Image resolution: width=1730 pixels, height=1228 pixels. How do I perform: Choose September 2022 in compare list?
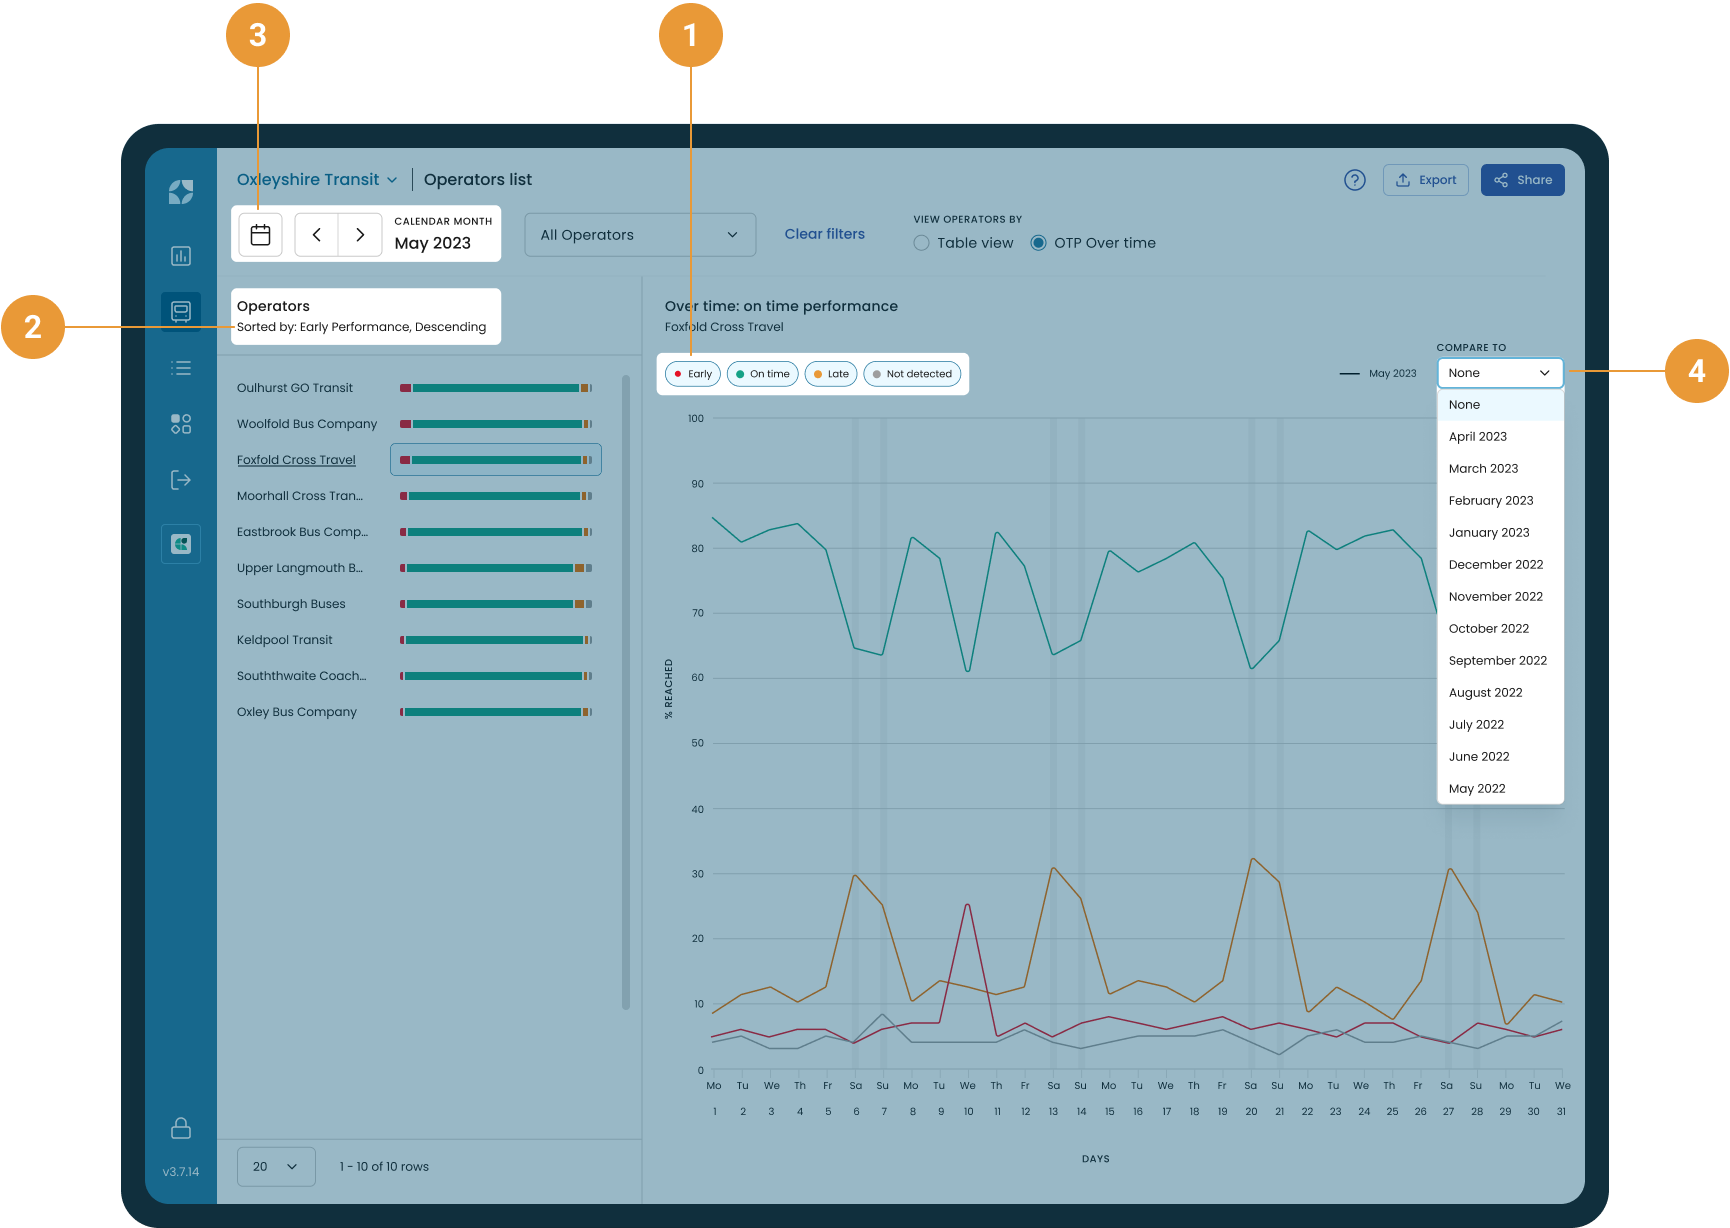tap(1500, 661)
